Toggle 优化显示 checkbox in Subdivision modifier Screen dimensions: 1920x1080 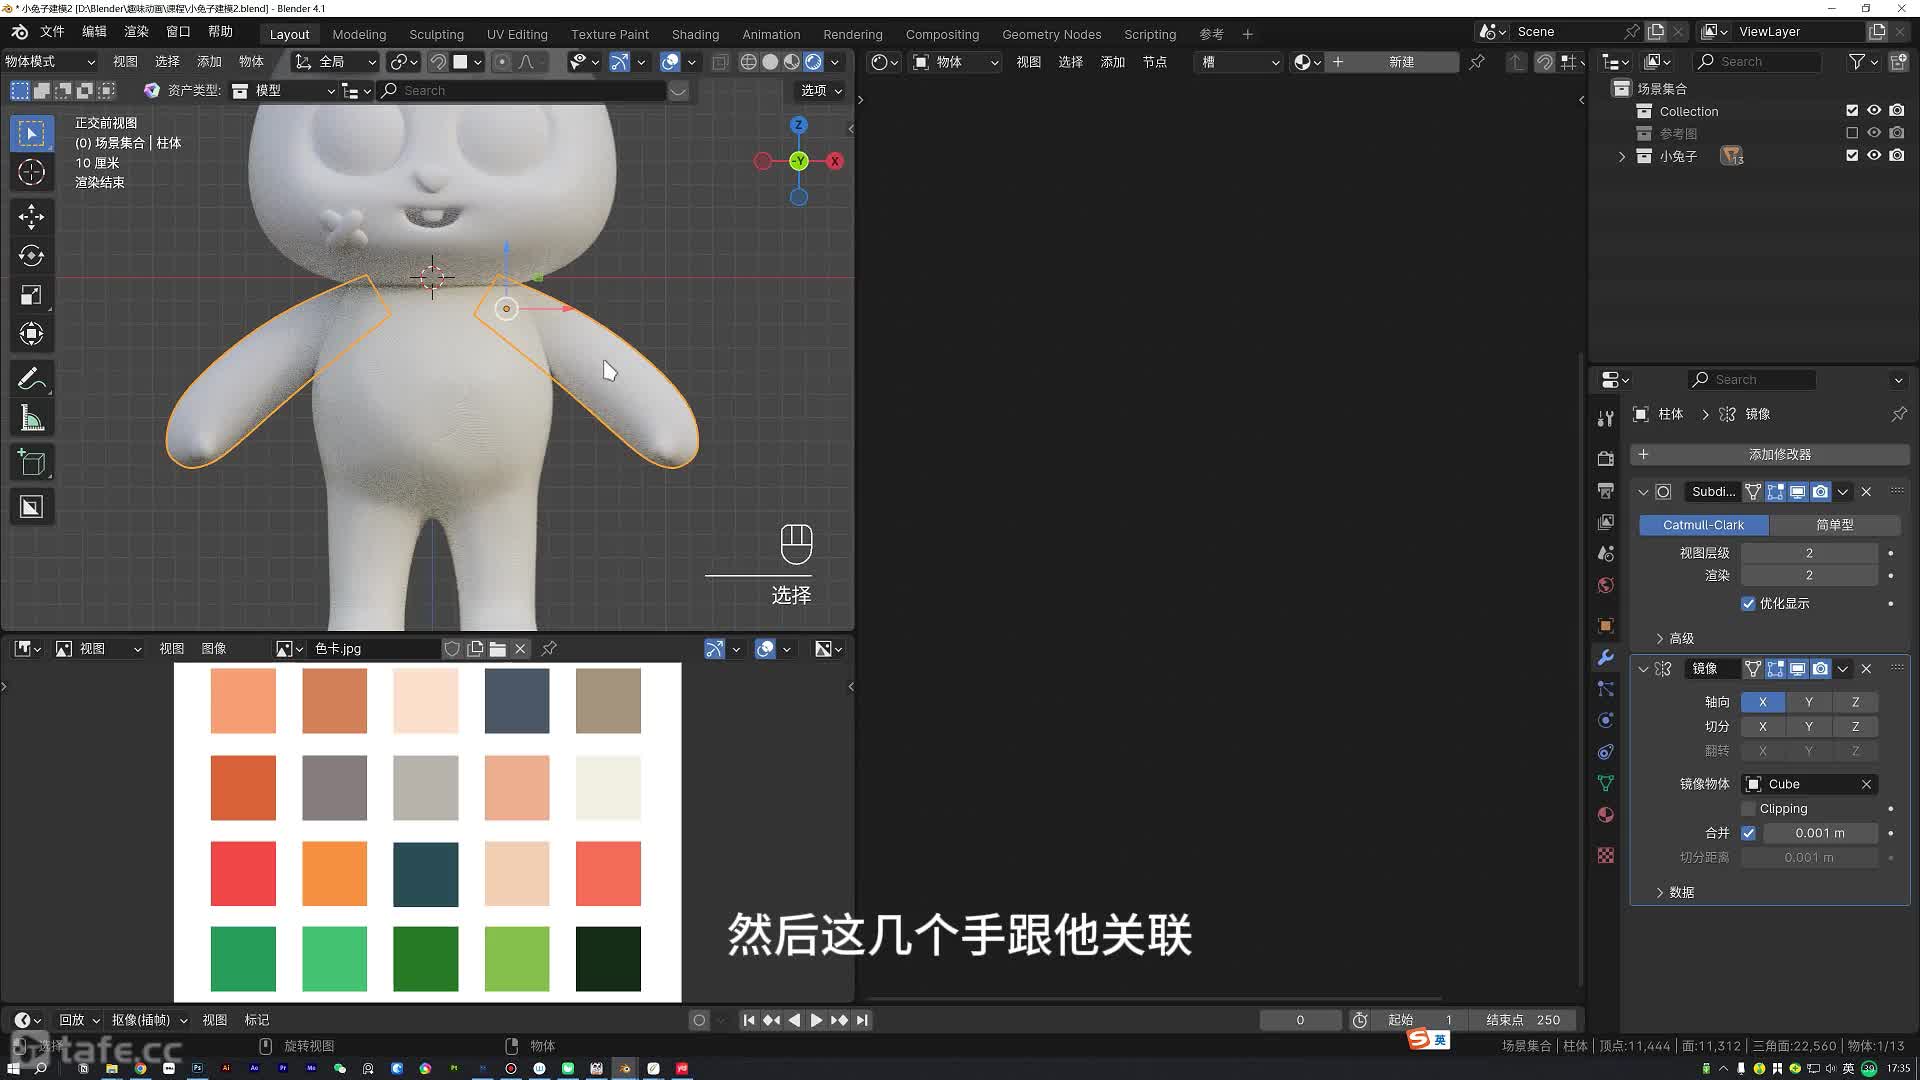pos(1747,603)
